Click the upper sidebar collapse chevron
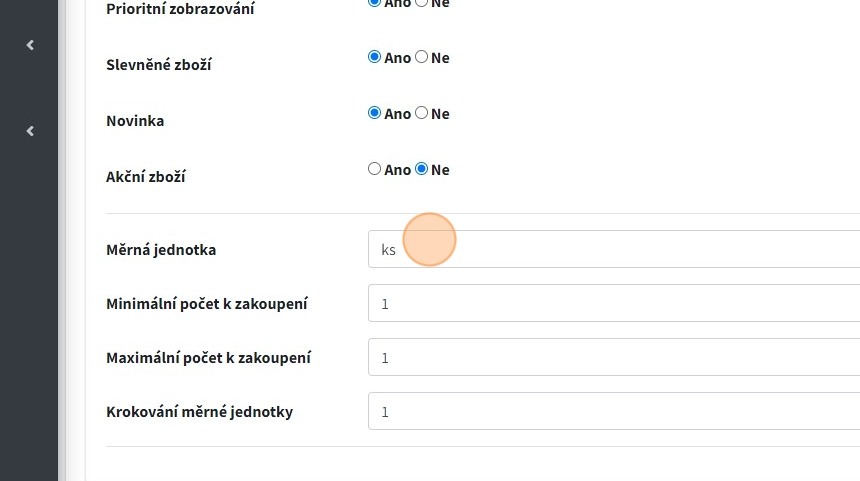The width and height of the screenshot is (860, 481). click(30, 45)
